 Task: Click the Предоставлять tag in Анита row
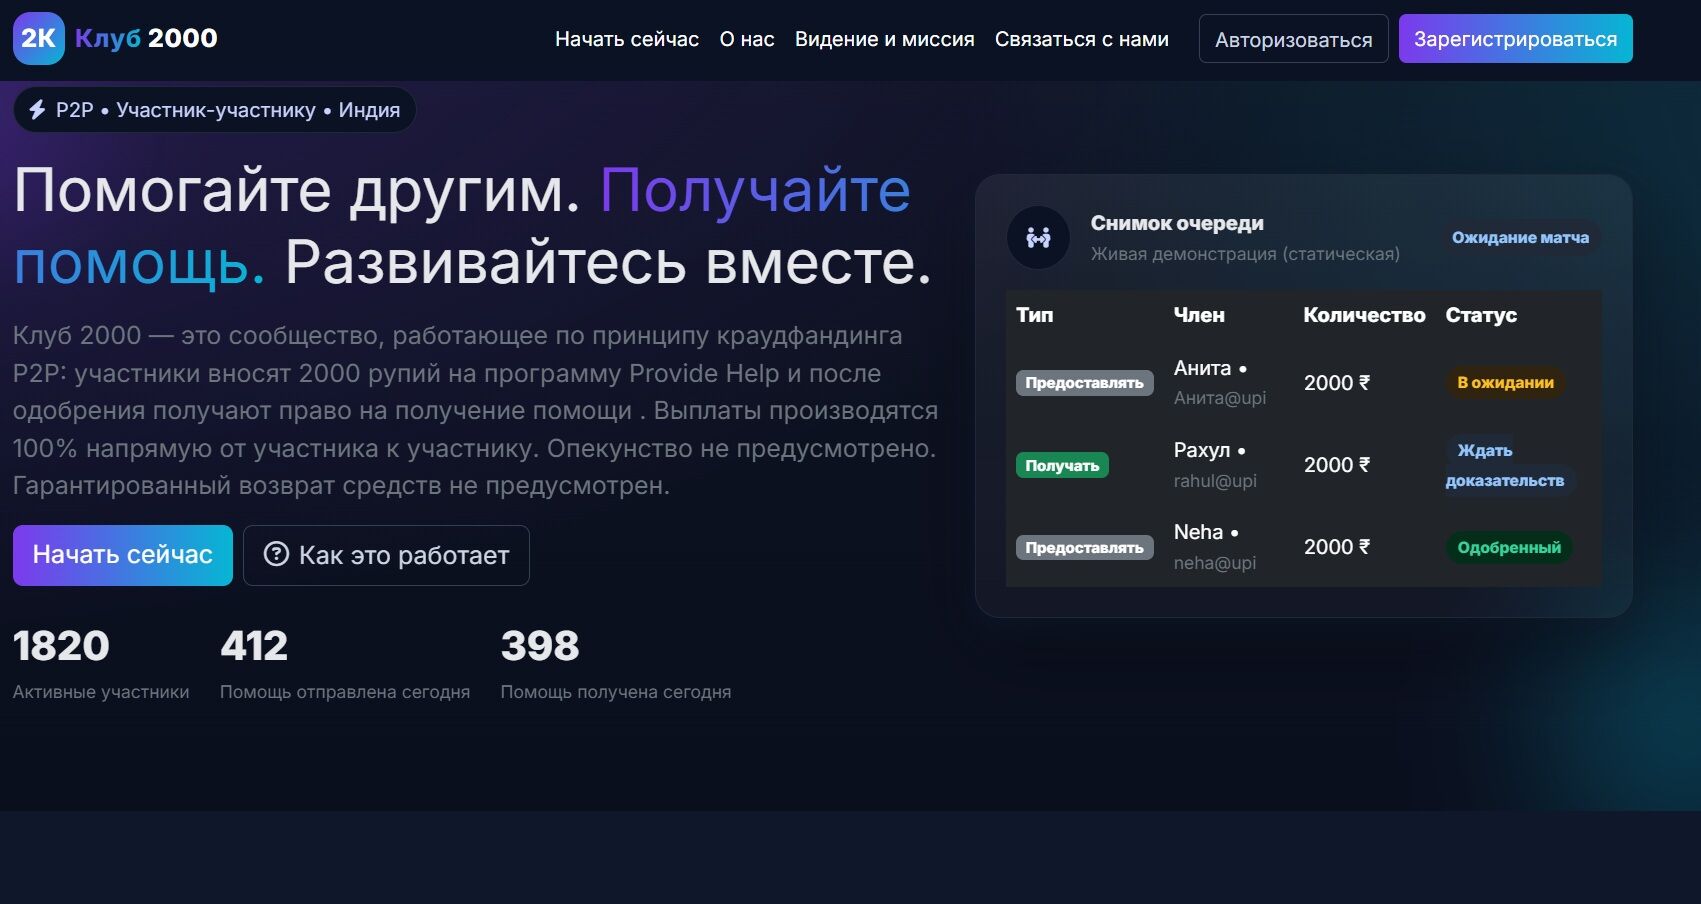coord(1084,383)
